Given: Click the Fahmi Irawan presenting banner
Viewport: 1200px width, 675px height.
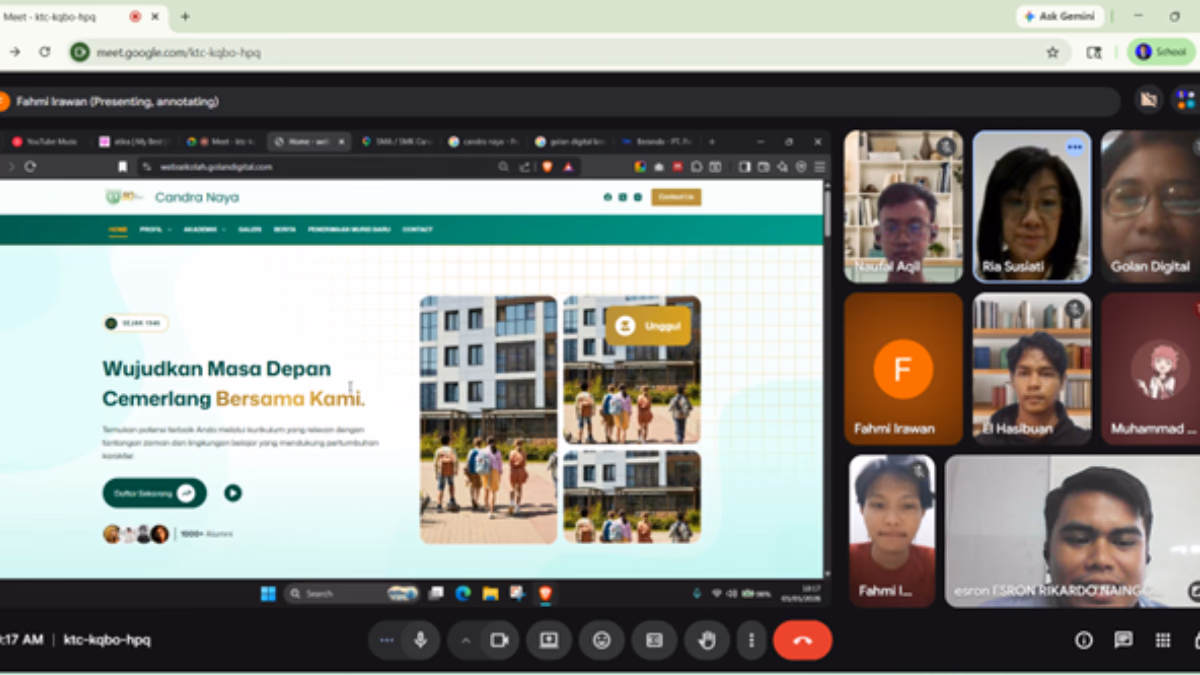Looking at the screenshot, I should click(560, 101).
